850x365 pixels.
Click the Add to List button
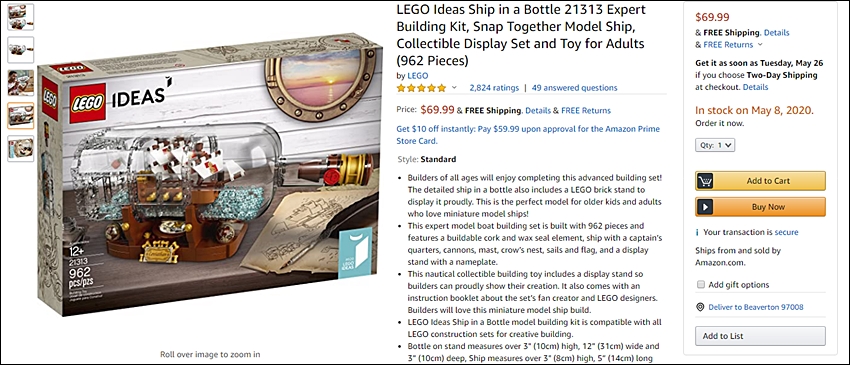point(760,336)
